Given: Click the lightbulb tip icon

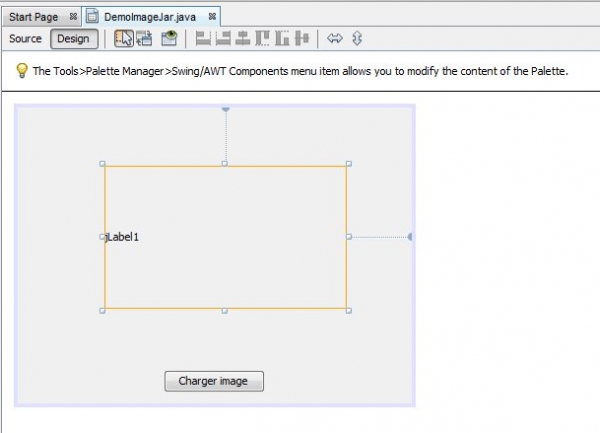Looking at the screenshot, I should [22, 71].
